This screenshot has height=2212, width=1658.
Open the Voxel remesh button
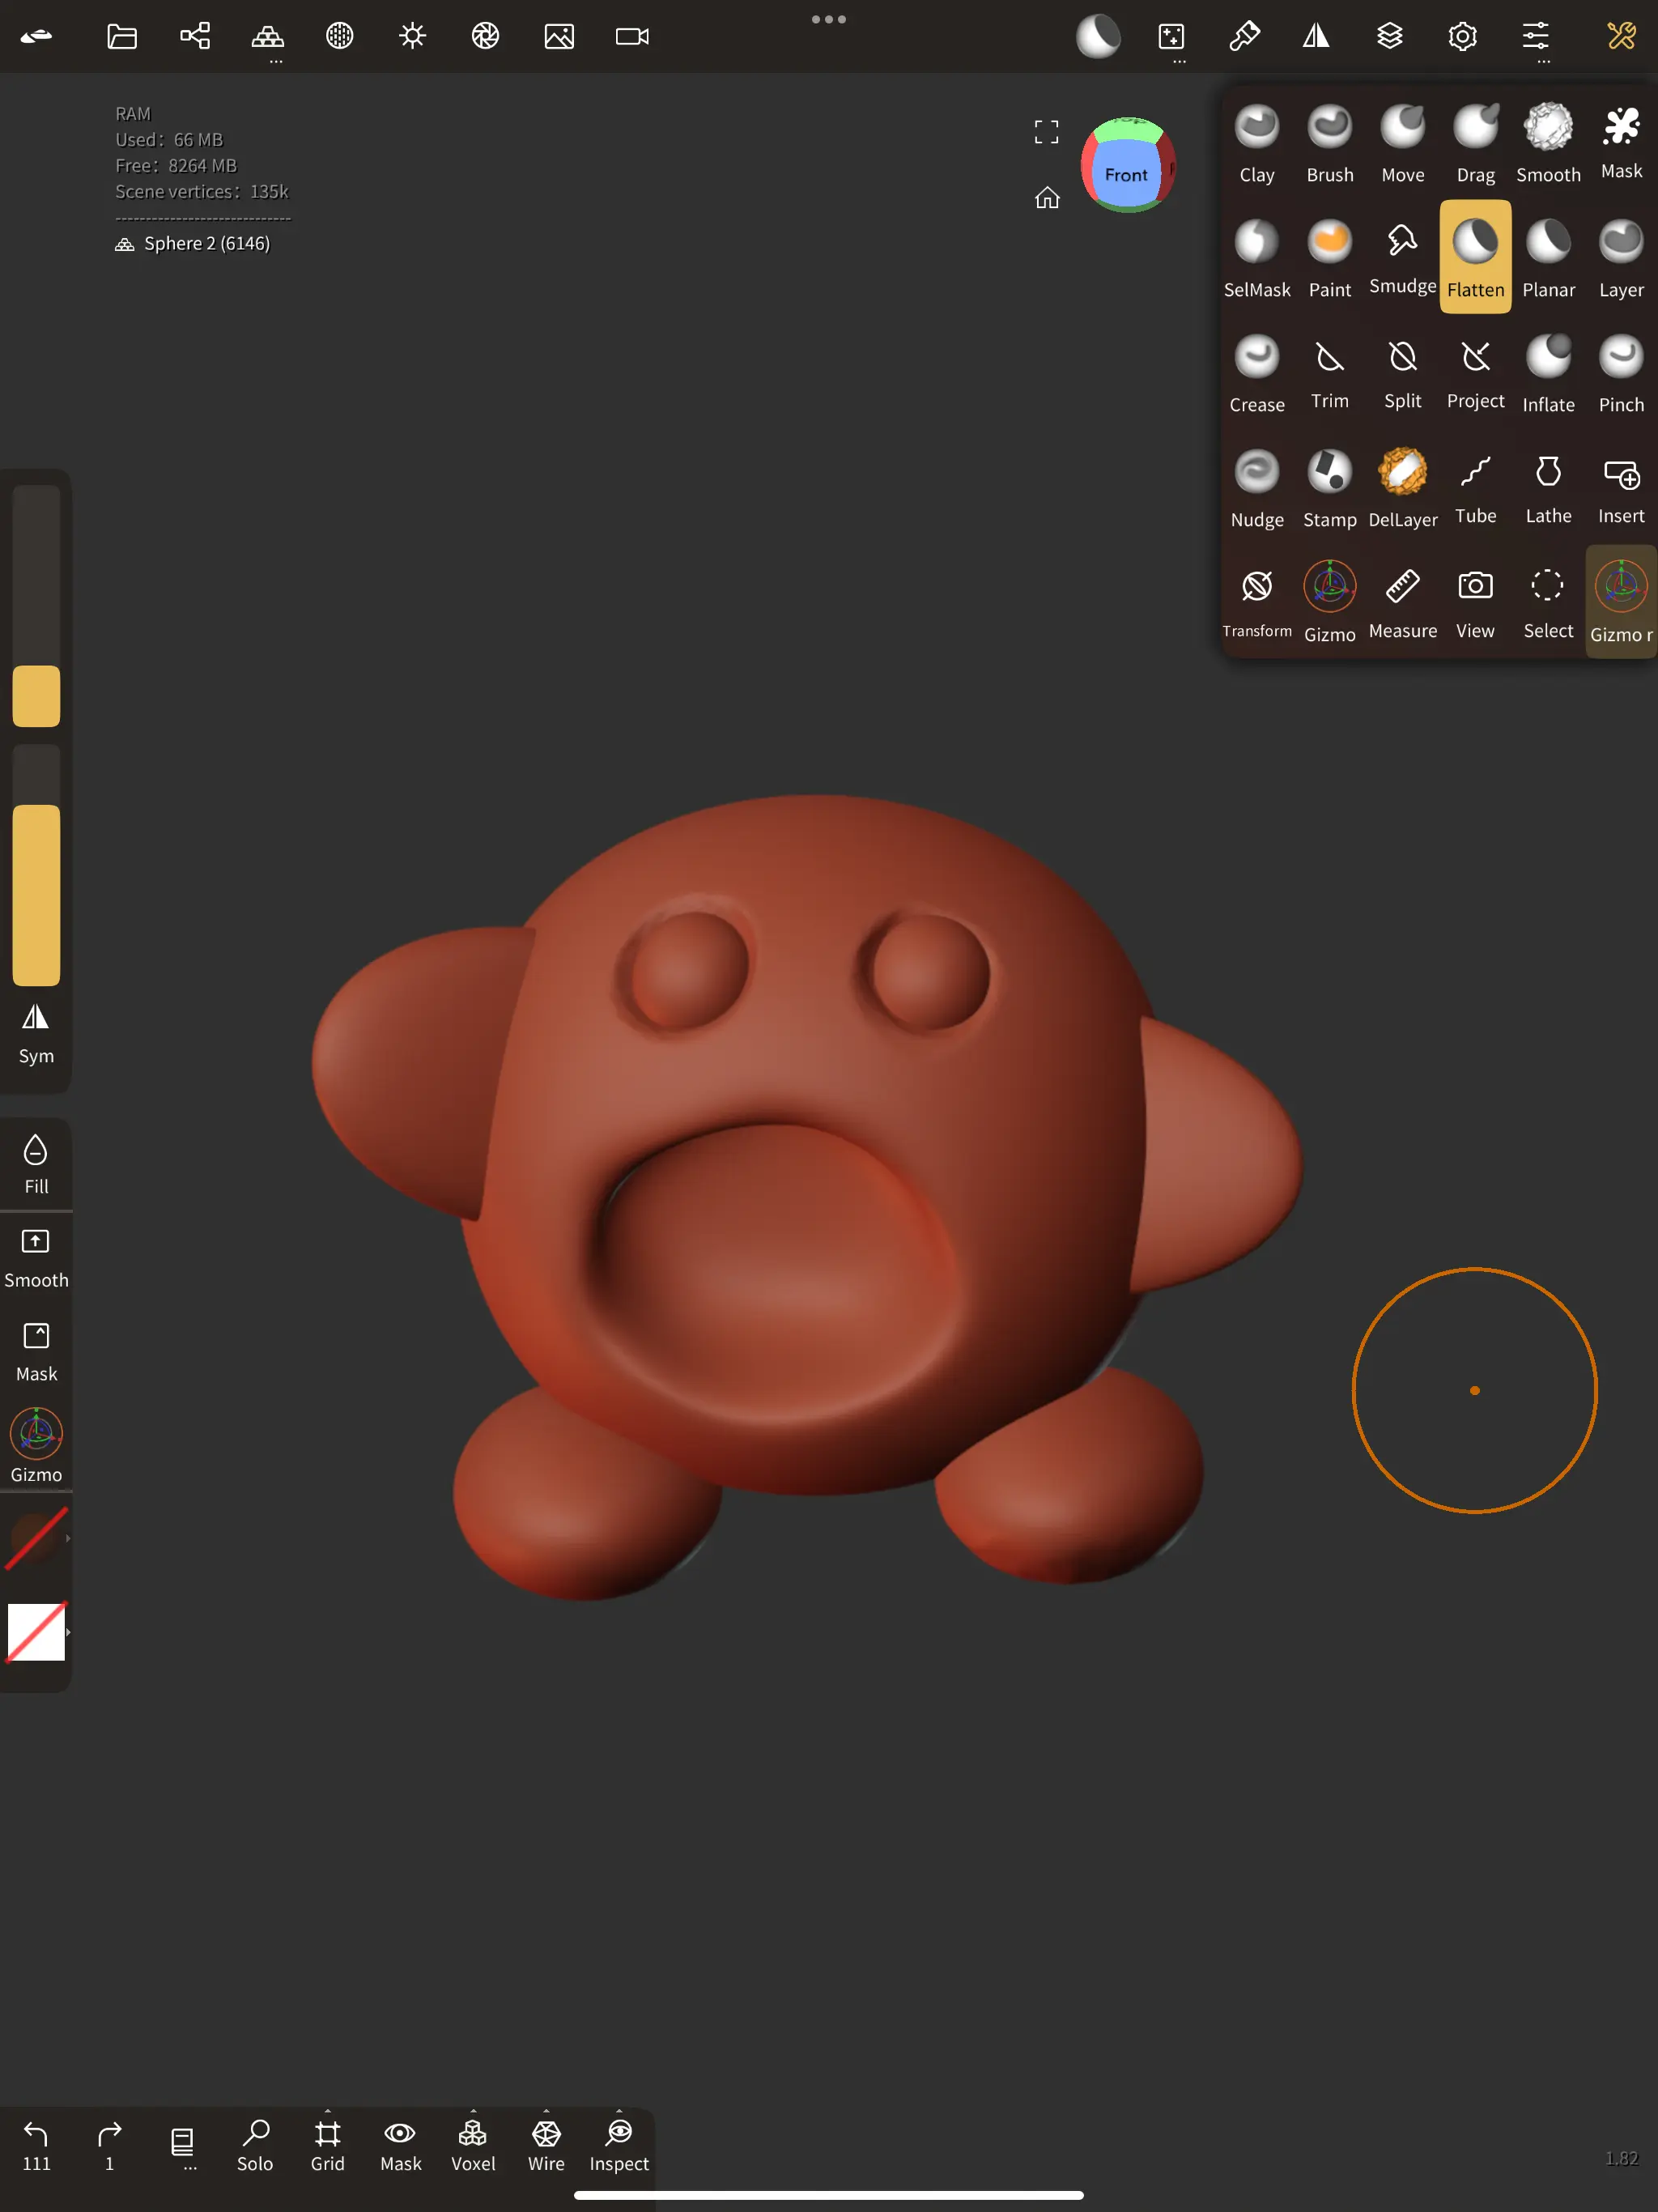pos(473,2147)
